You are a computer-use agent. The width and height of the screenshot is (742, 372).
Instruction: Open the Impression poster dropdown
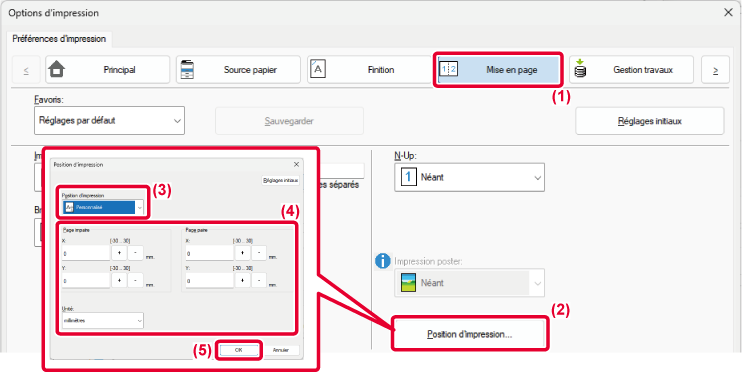tap(469, 283)
